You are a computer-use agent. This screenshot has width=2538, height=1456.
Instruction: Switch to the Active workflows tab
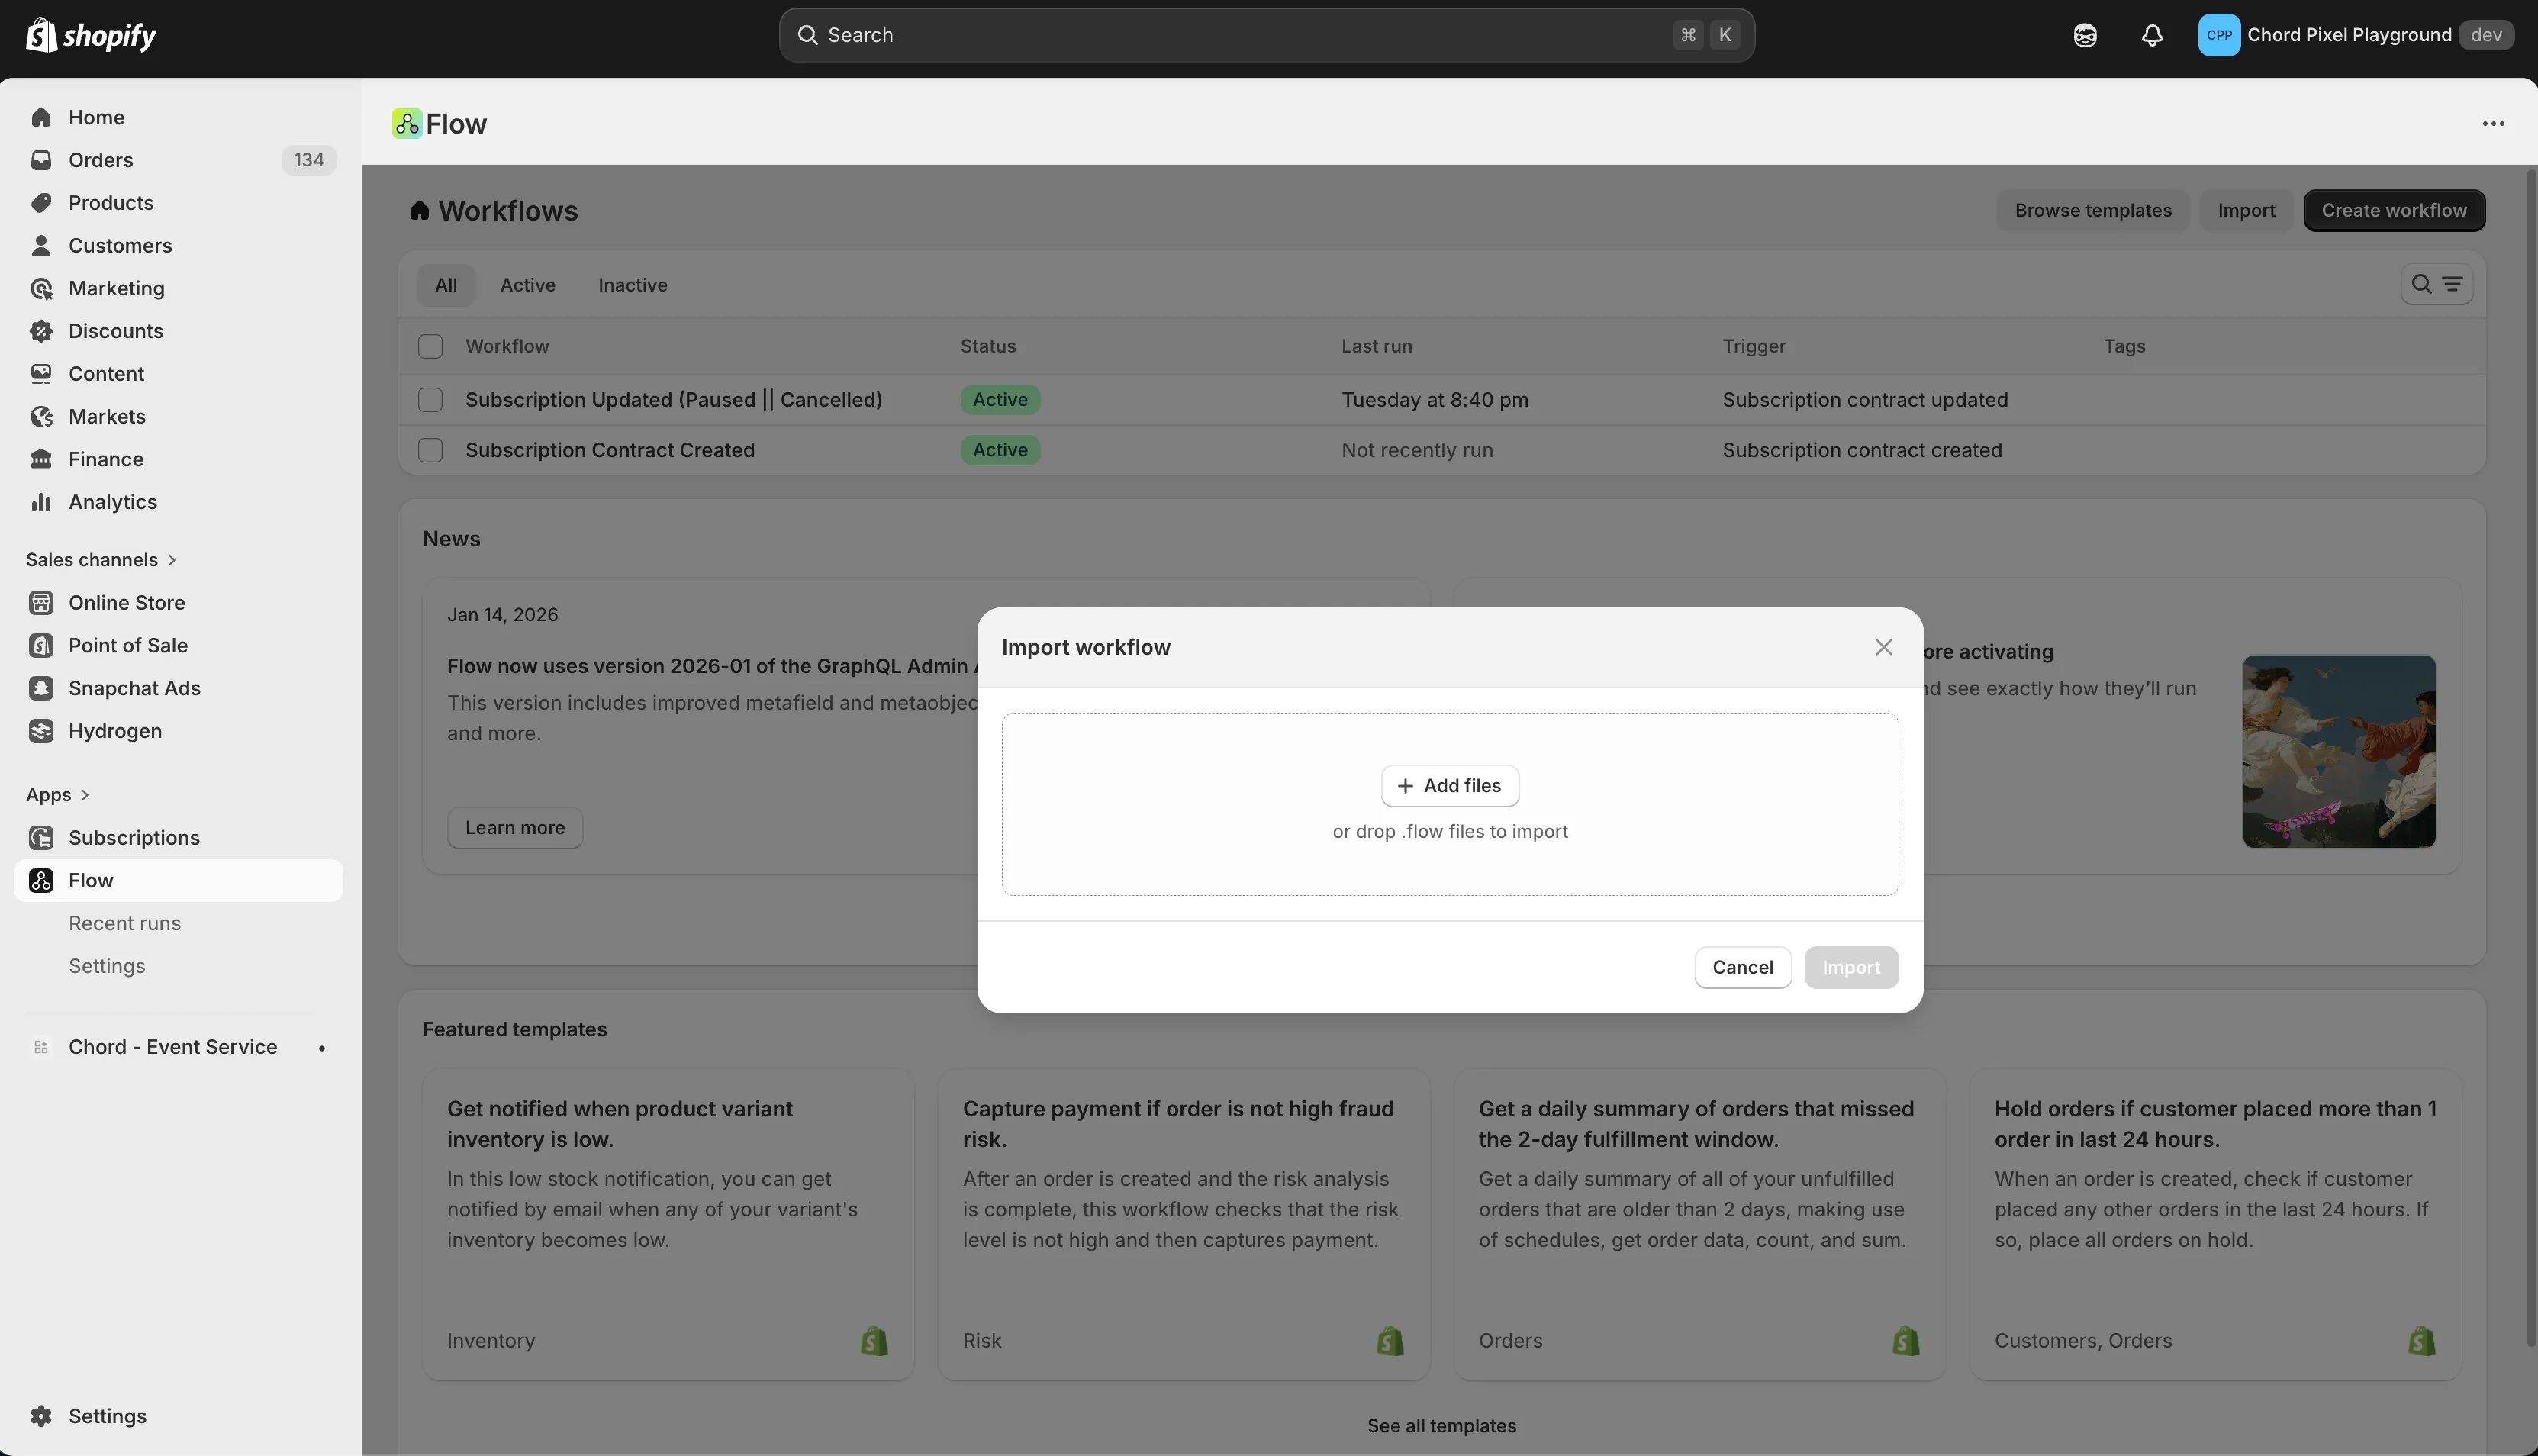(527, 285)
